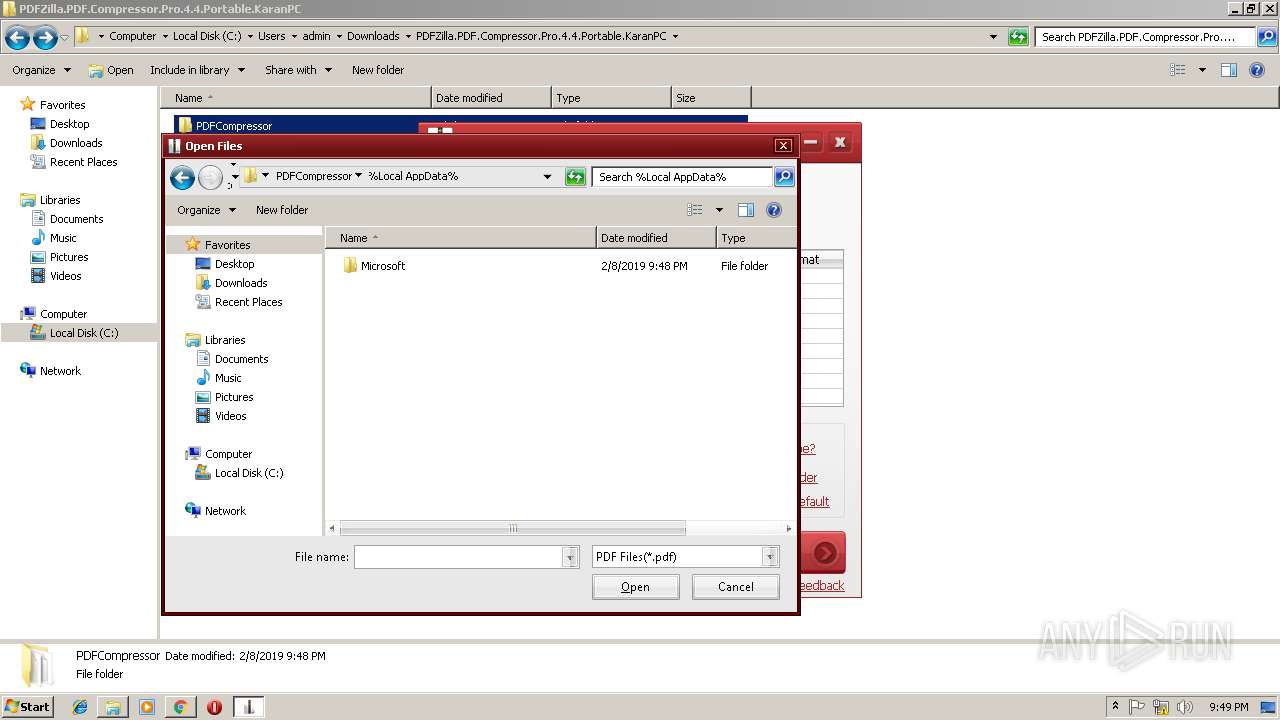Click Cancel button in dialog
Screen dimensions: 1280x720
coord(735,587)
